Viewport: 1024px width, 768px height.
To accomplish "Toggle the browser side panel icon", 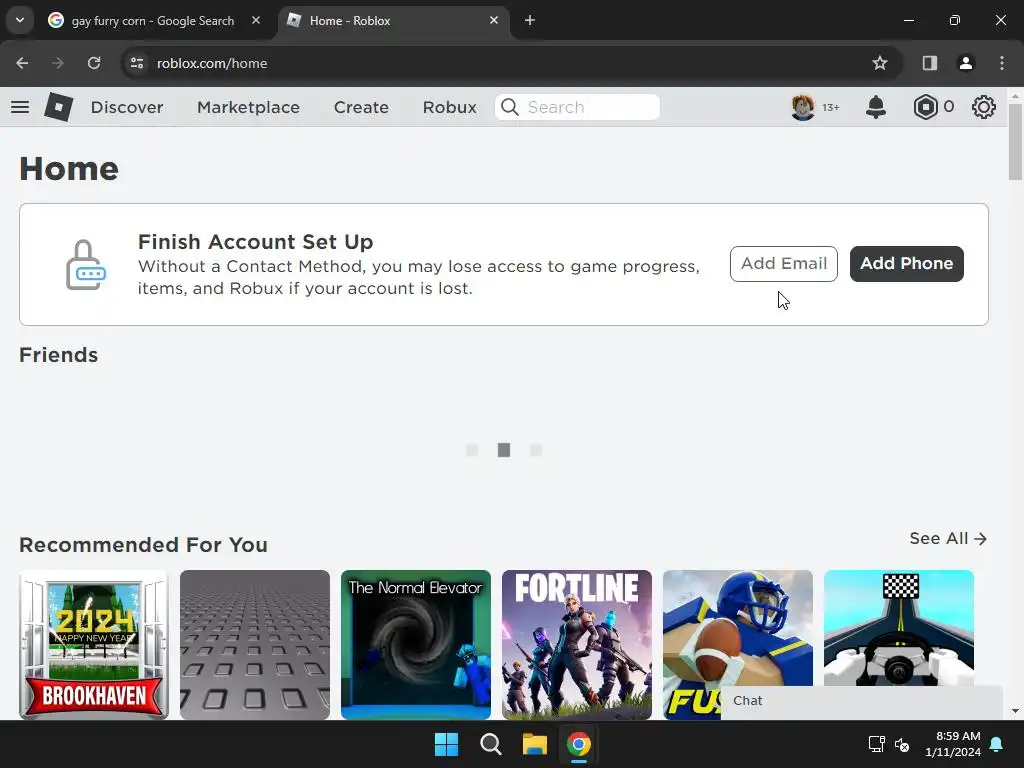I will click(x=929, y=63).
